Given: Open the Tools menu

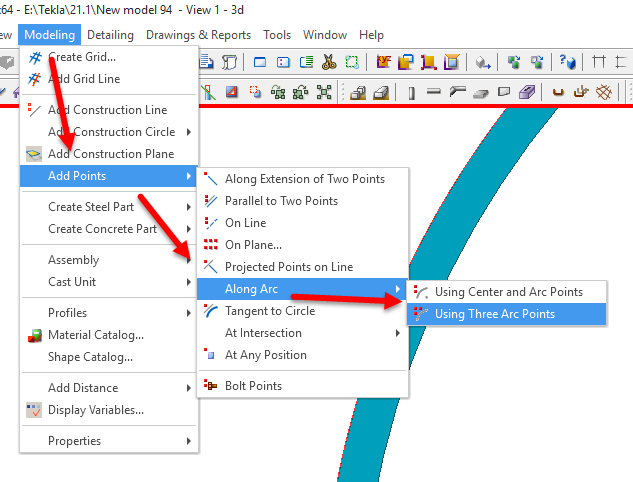Looking at the screenshot, I should (277, 35).
